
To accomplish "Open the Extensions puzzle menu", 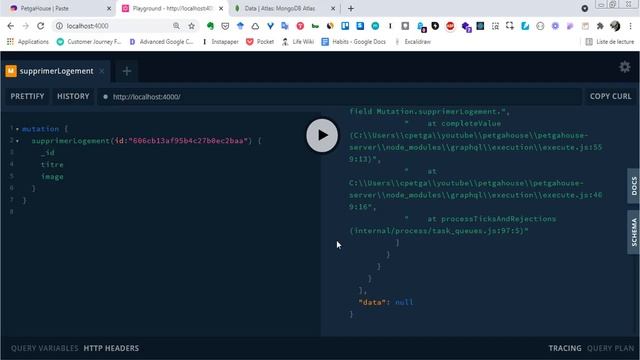I will point(600,26).
